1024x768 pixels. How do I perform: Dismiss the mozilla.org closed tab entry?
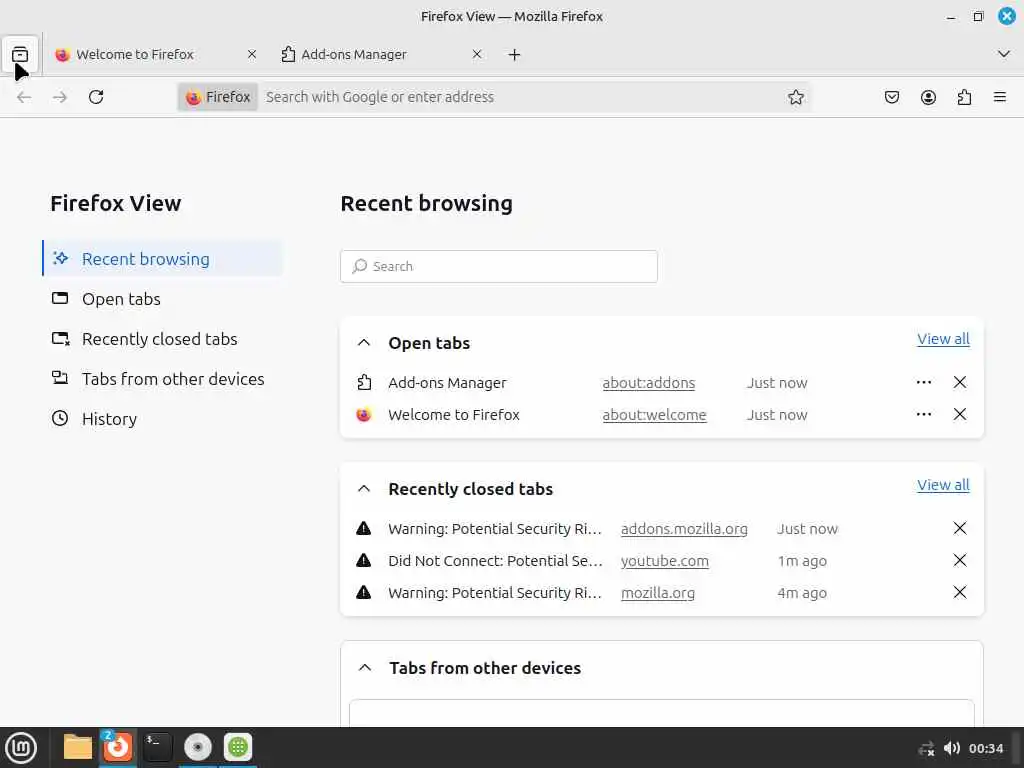(x=959, y=592)
